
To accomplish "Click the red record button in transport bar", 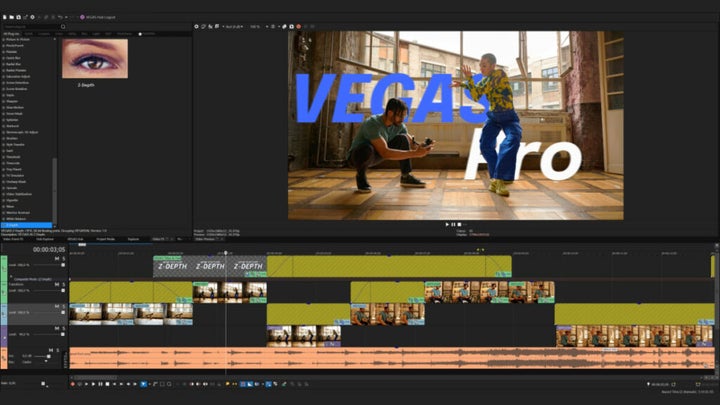I will (72, 384).
